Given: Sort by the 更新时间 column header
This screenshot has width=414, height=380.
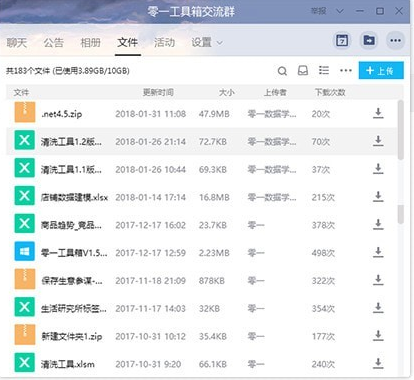Looking at the screenshot, I should (158, 92).
